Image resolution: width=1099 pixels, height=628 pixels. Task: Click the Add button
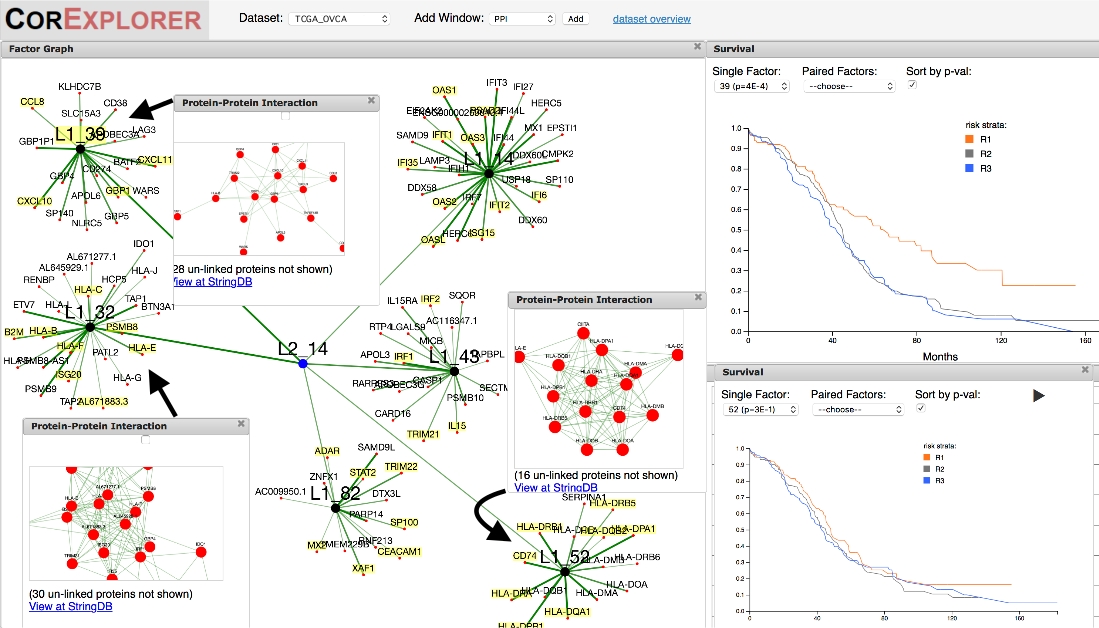[575, 19]
